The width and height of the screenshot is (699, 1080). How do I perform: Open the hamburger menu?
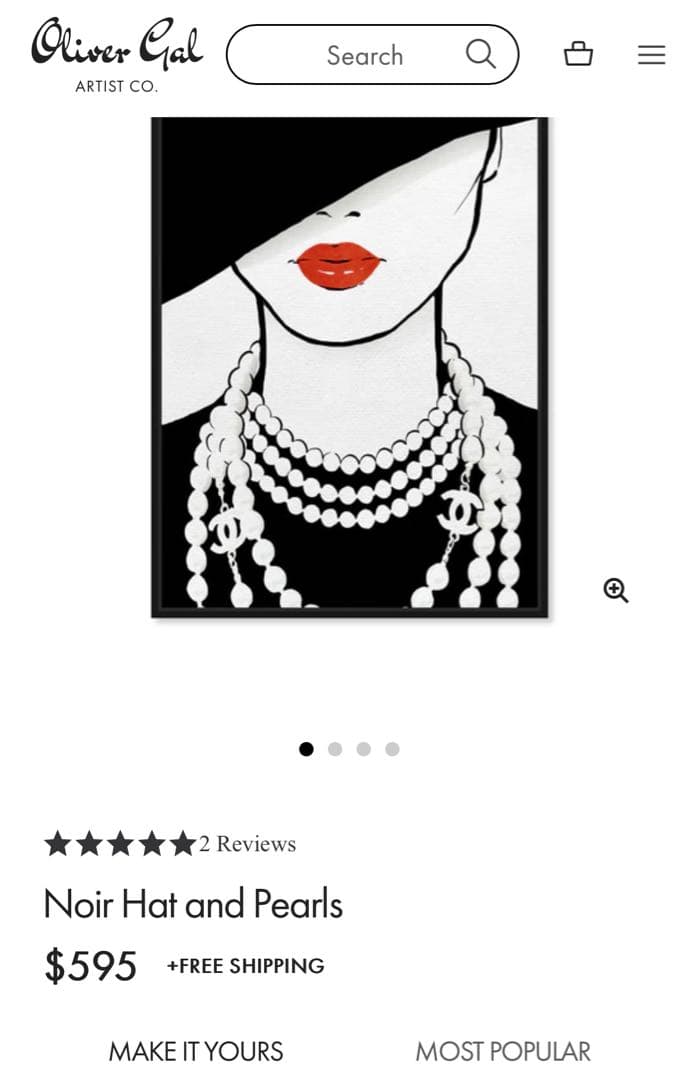pyautogui.click(x=651, y=54)
